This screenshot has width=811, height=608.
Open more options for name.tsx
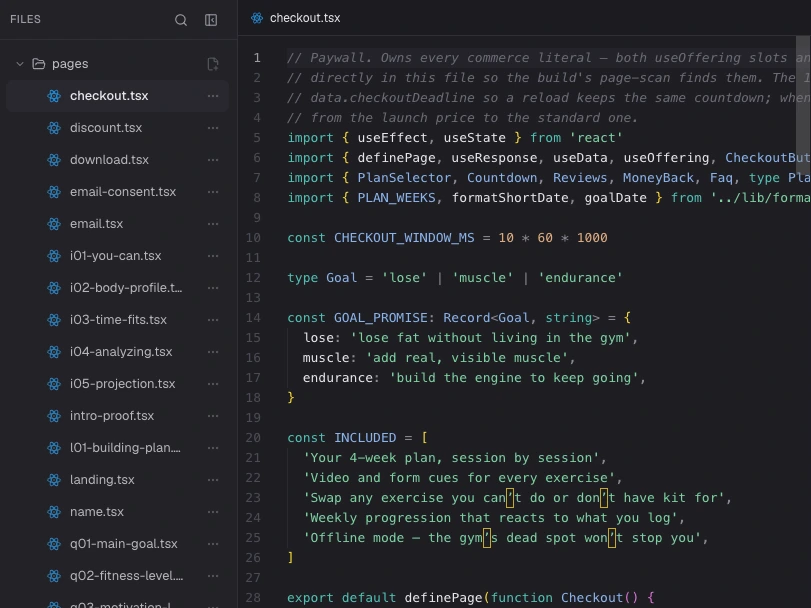[x=213, y=512]
